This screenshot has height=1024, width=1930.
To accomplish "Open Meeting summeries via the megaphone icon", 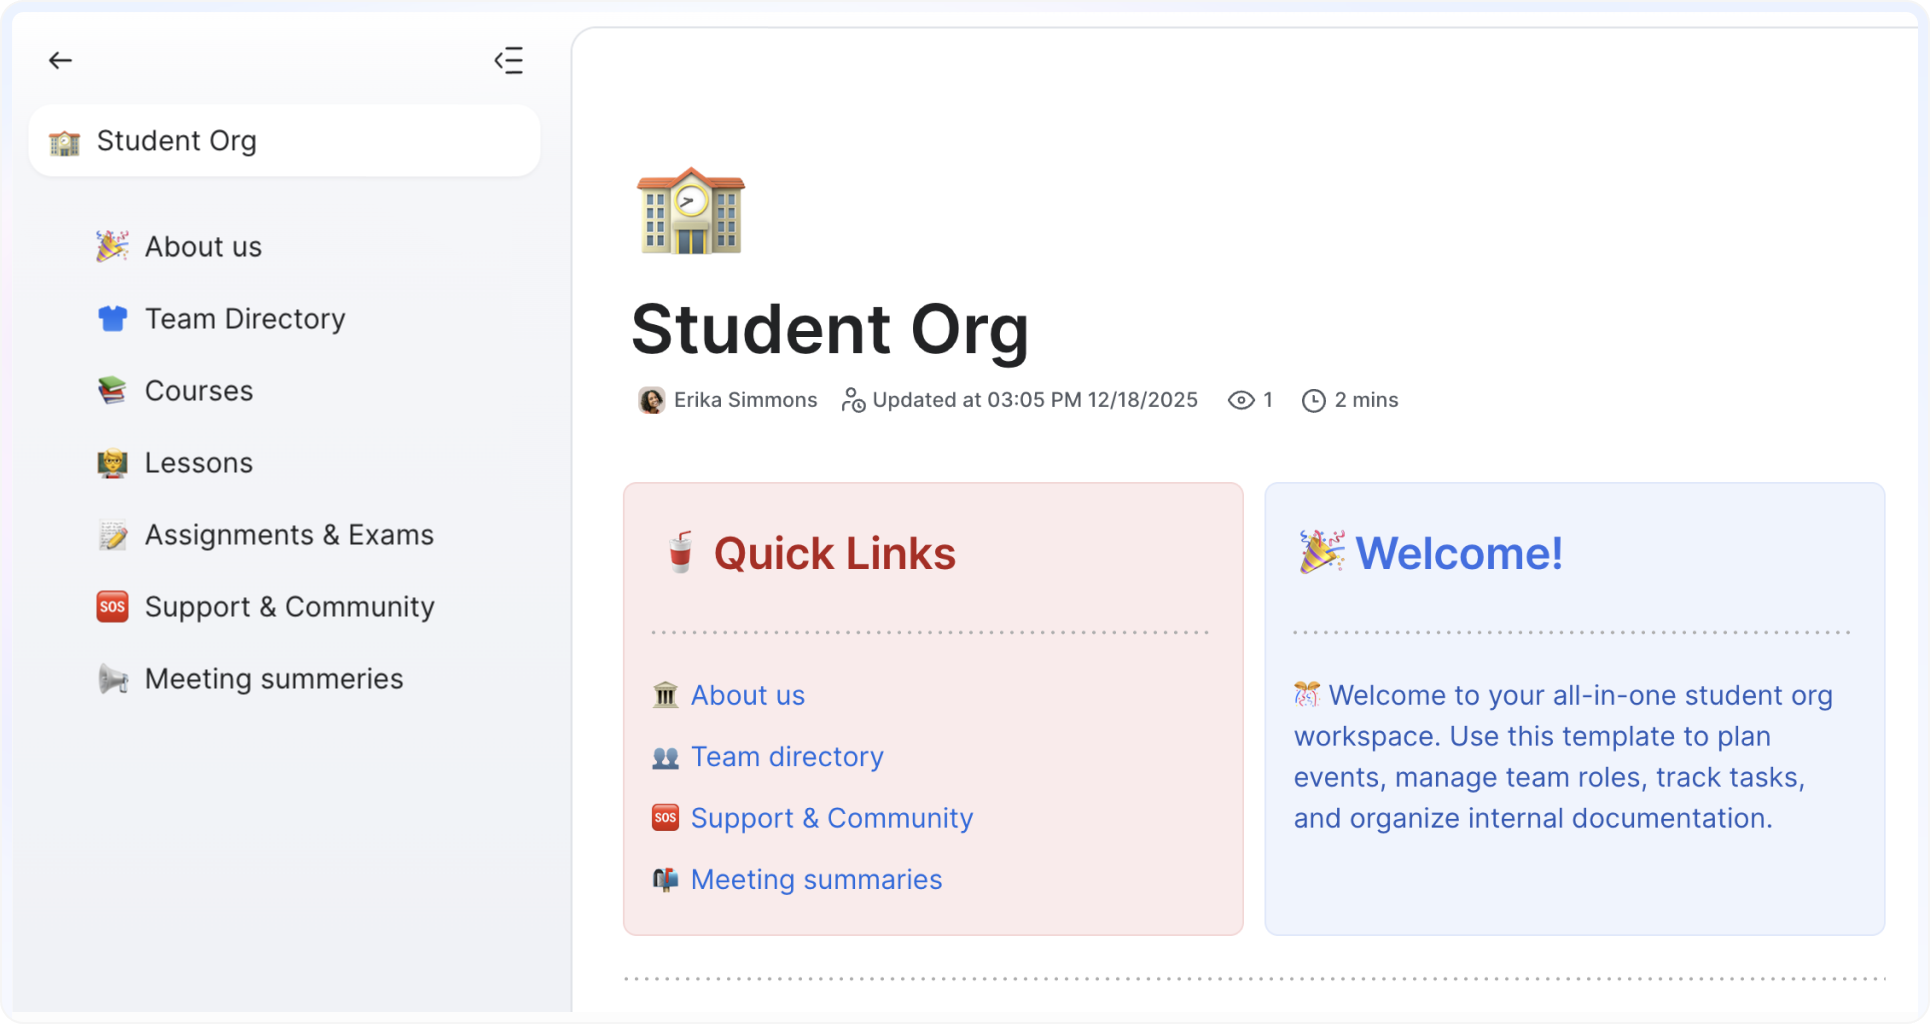I will 112,678.
